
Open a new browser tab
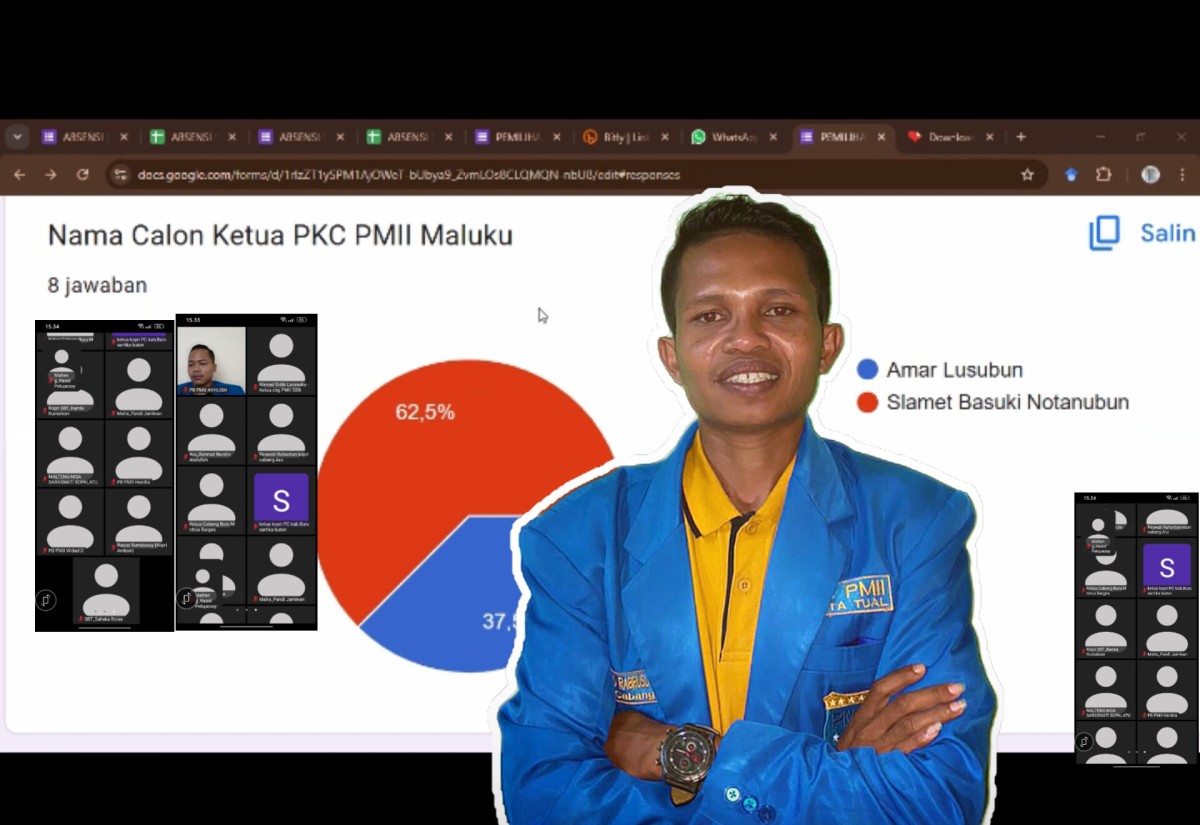coord(1021,137)
